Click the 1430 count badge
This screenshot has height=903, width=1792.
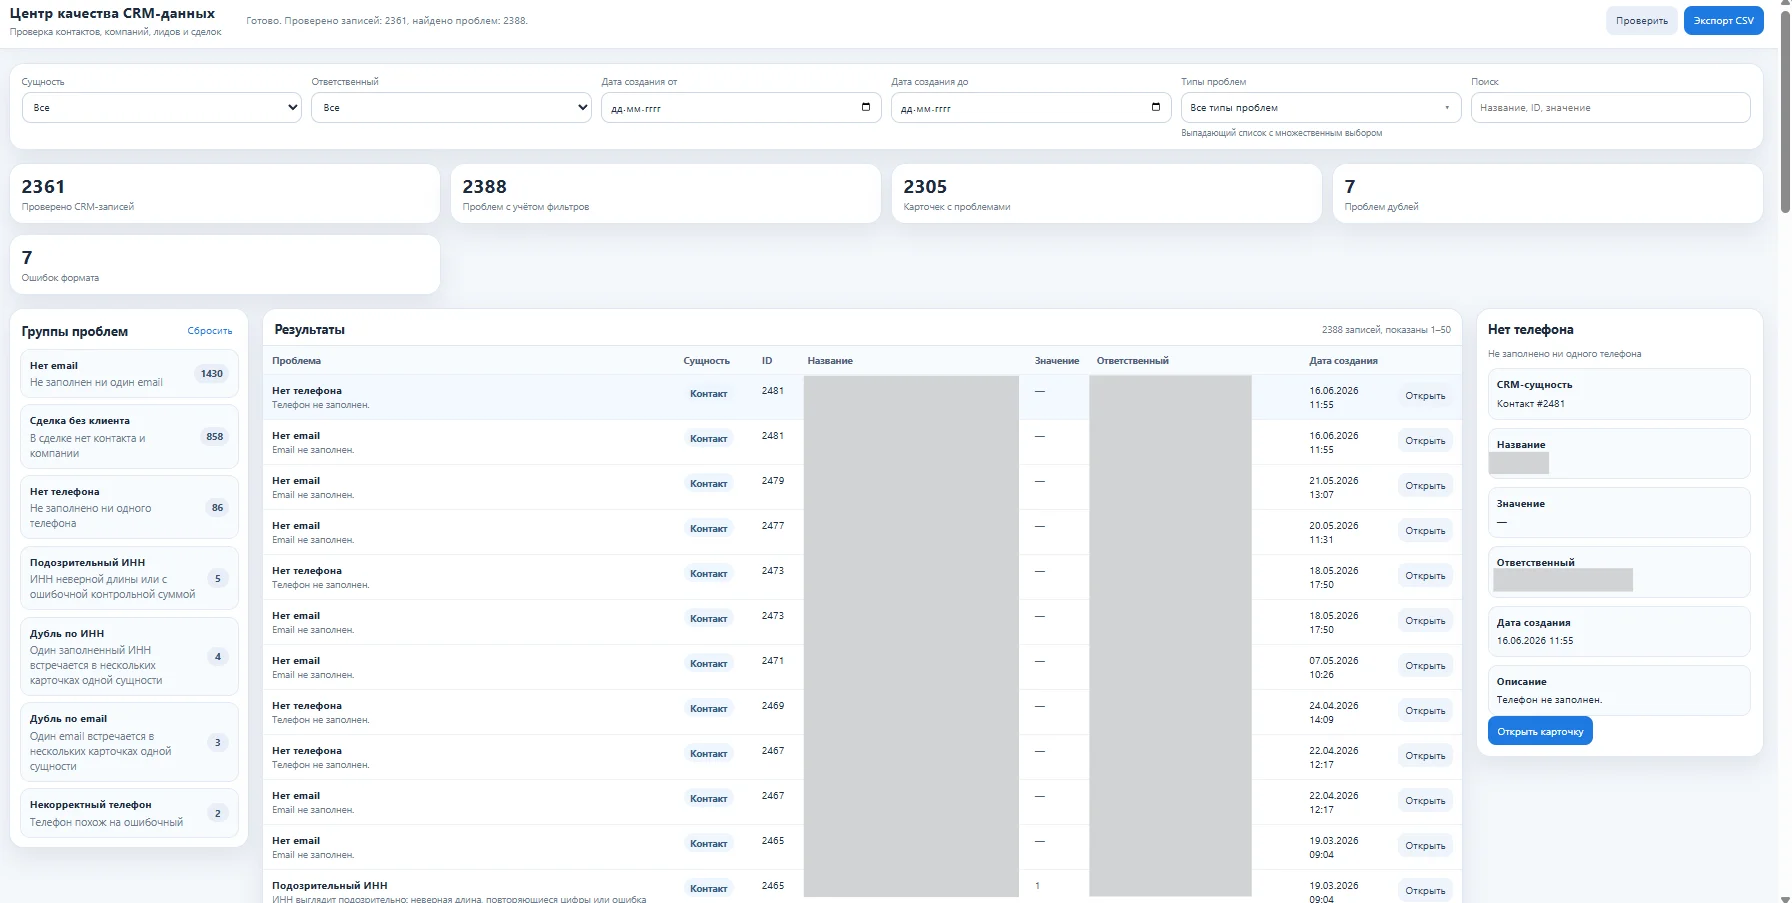click(211, 374)
